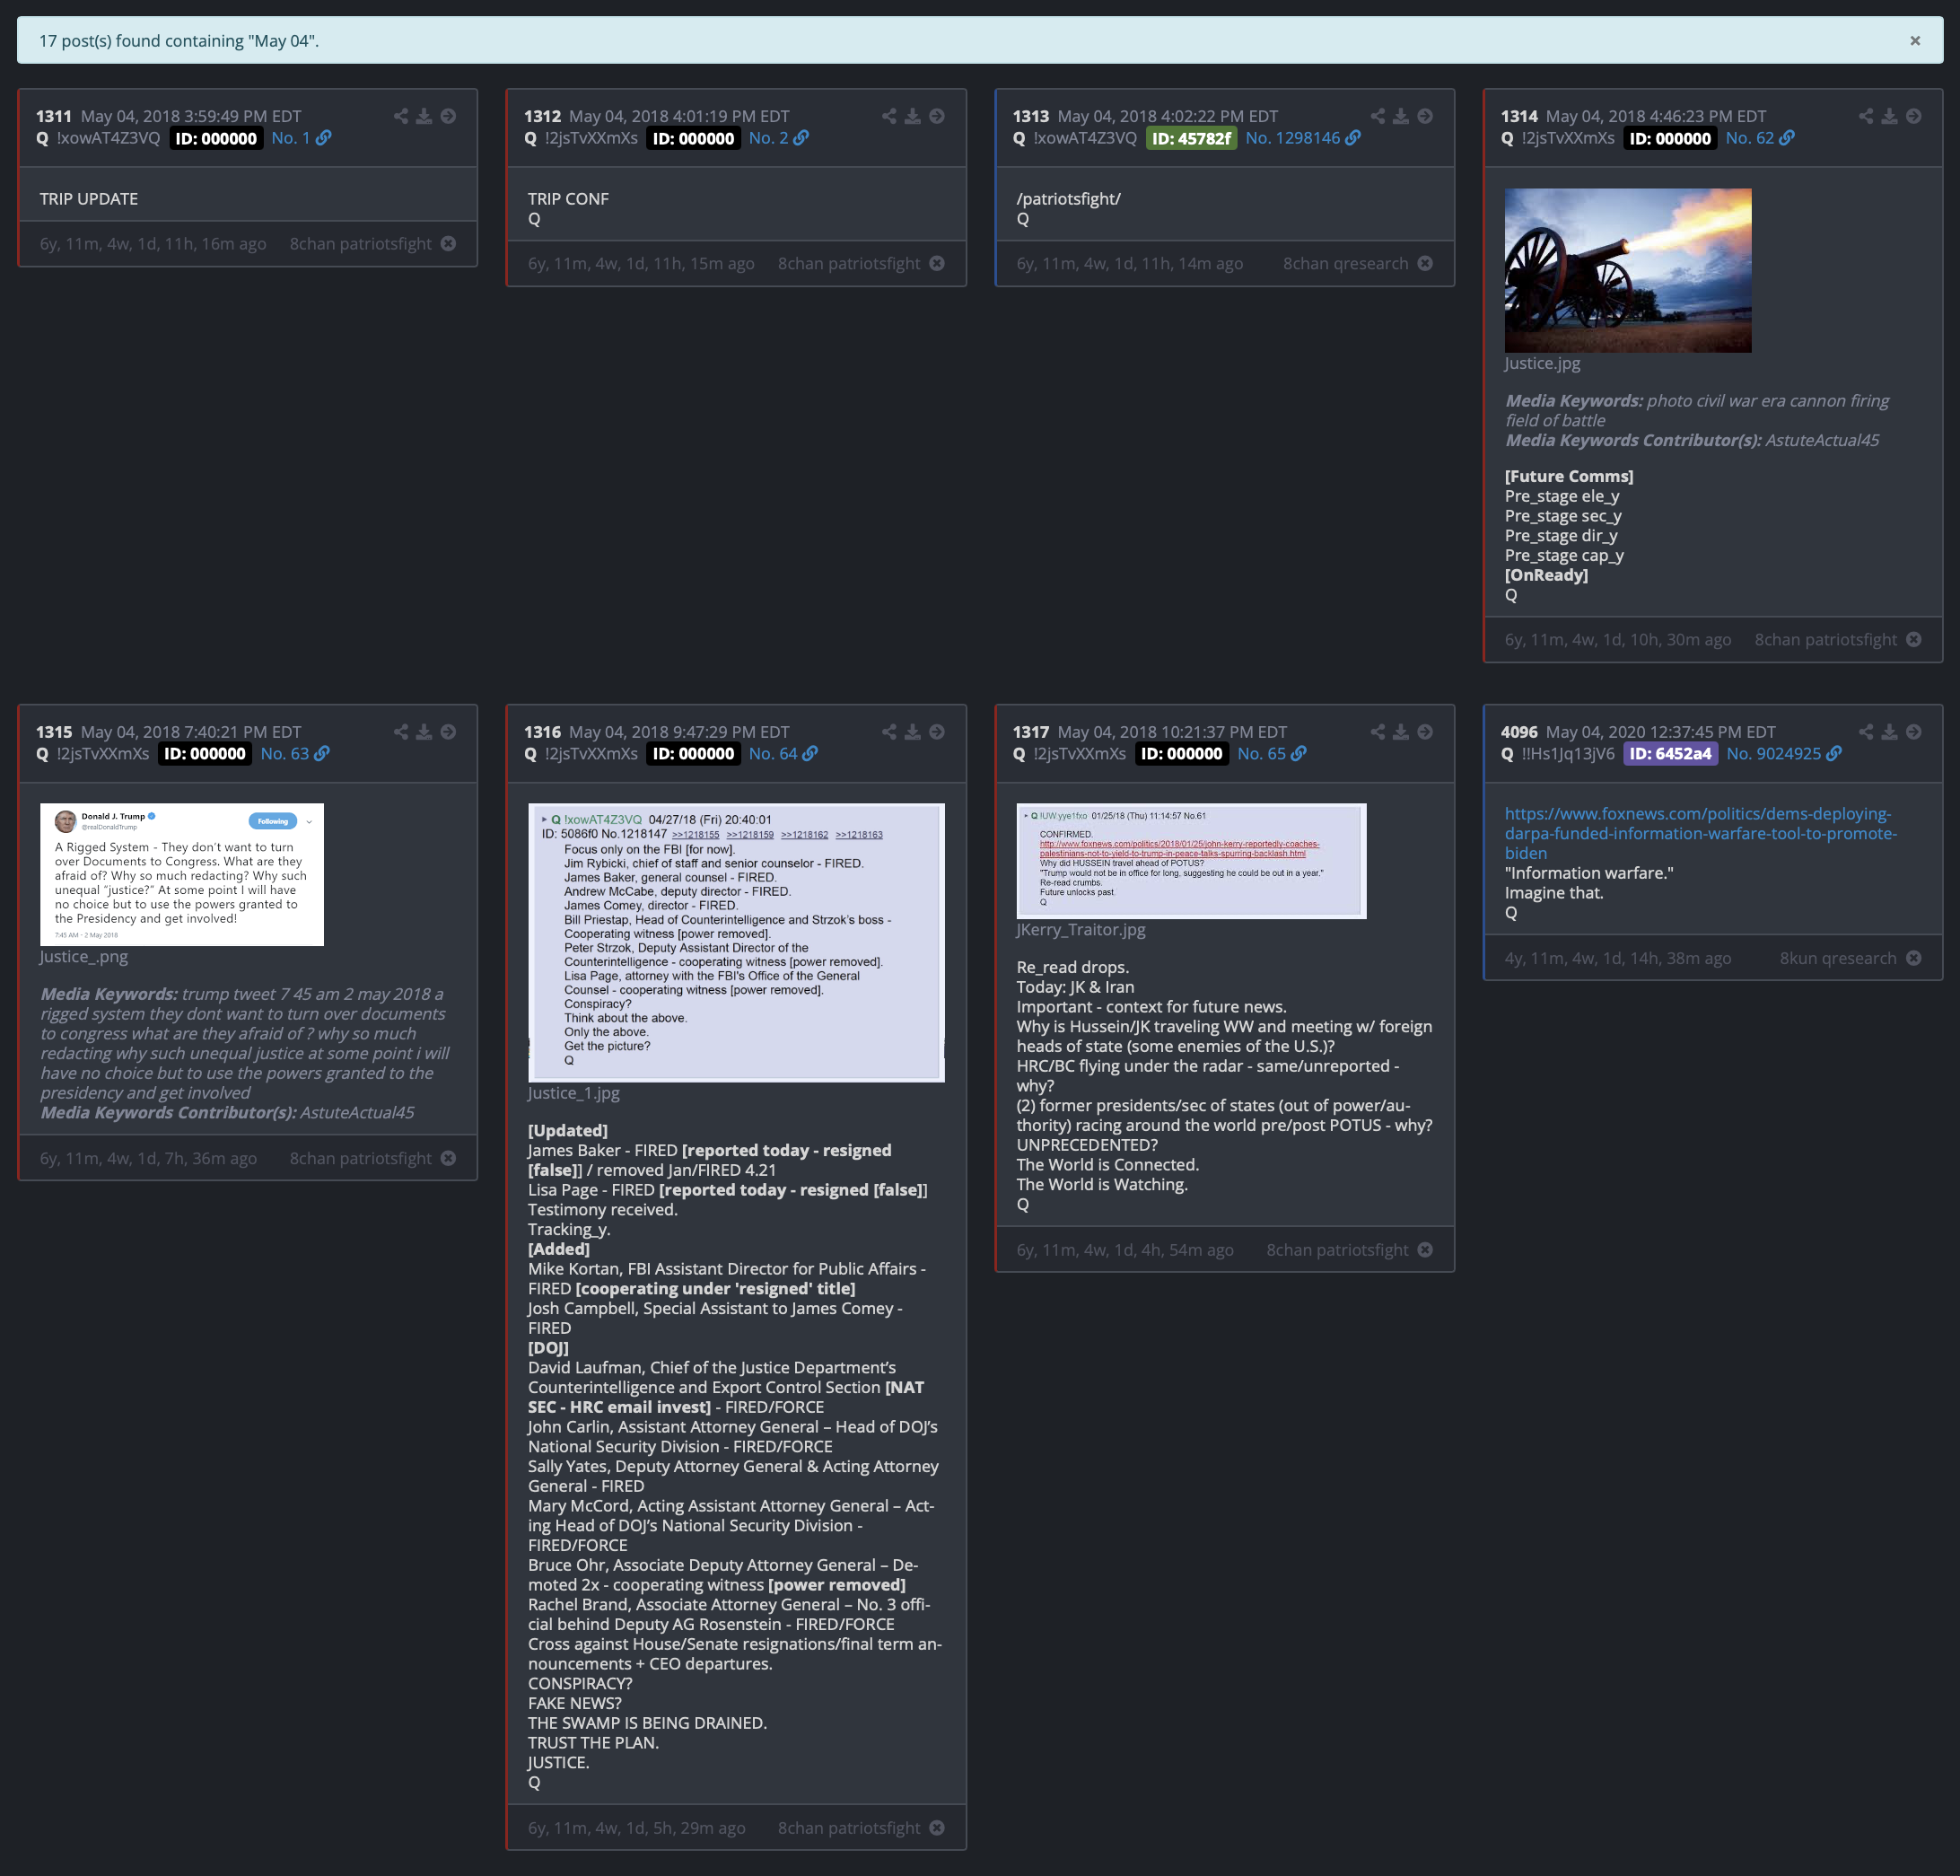
Task: Select post number '4096' heading
Action: pyautogui.click(x=1519, y=732)
